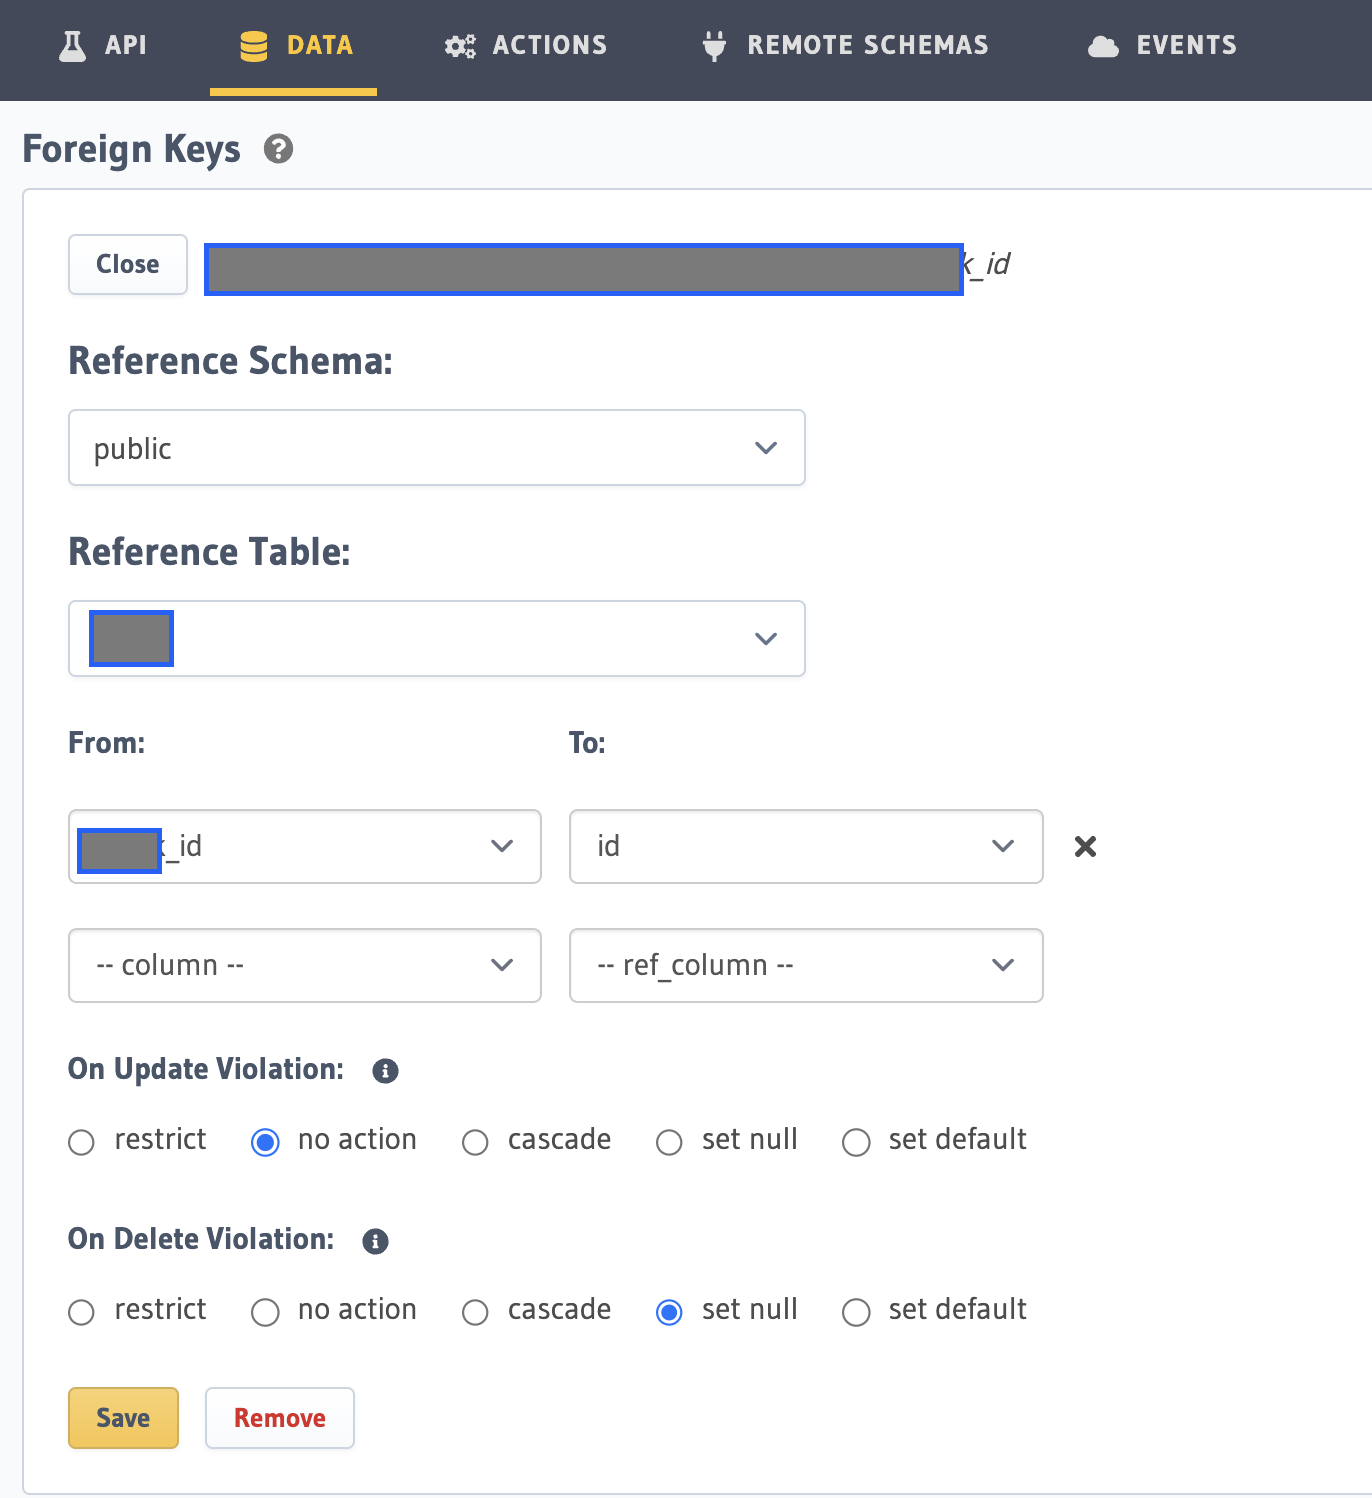Click the plug icon on REMOTE SCHEMAS tab
Image resolution: width=1372 pixels, height=1498 pixels.
point(712,45)
